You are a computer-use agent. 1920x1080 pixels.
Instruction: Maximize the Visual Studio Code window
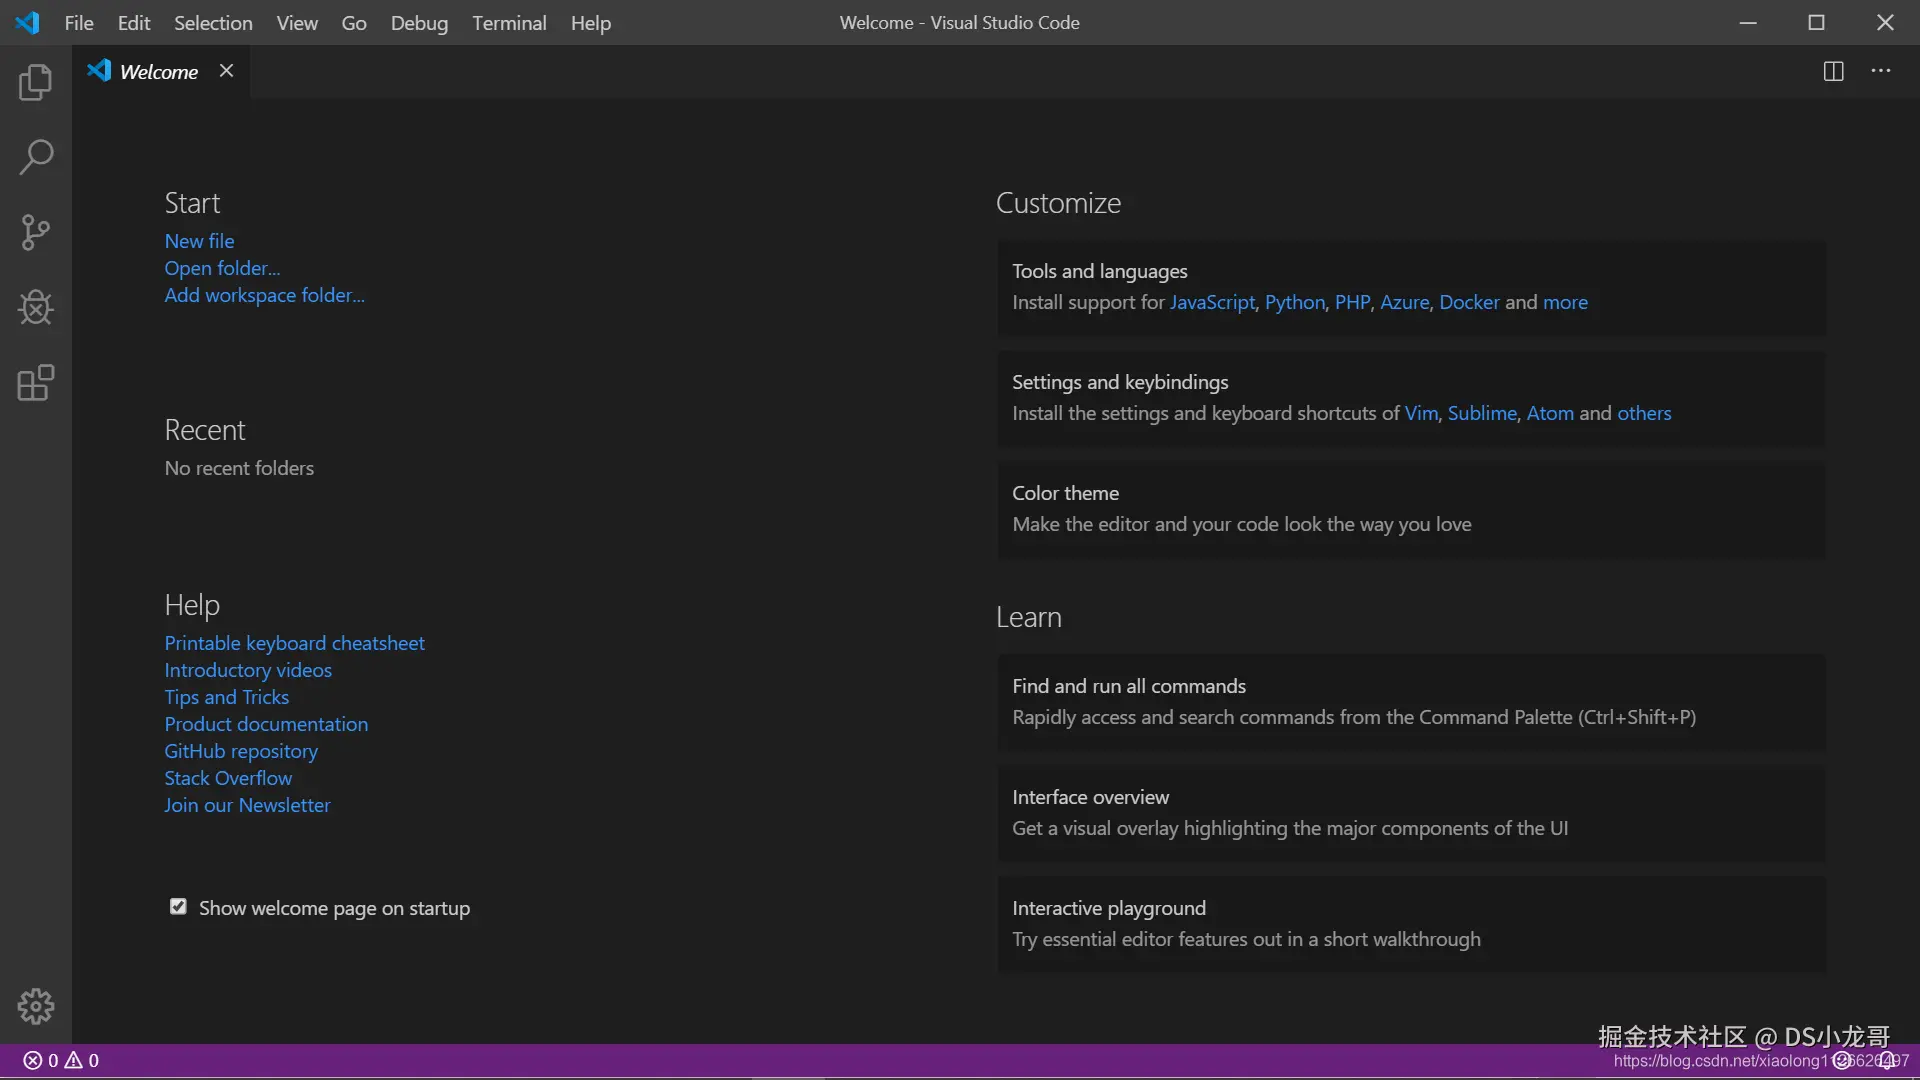(1817, 22)
